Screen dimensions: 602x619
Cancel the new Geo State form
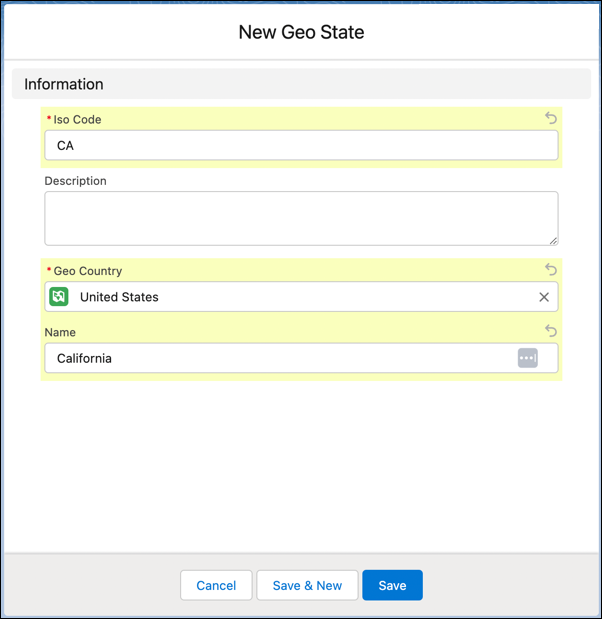pos(216,585)
